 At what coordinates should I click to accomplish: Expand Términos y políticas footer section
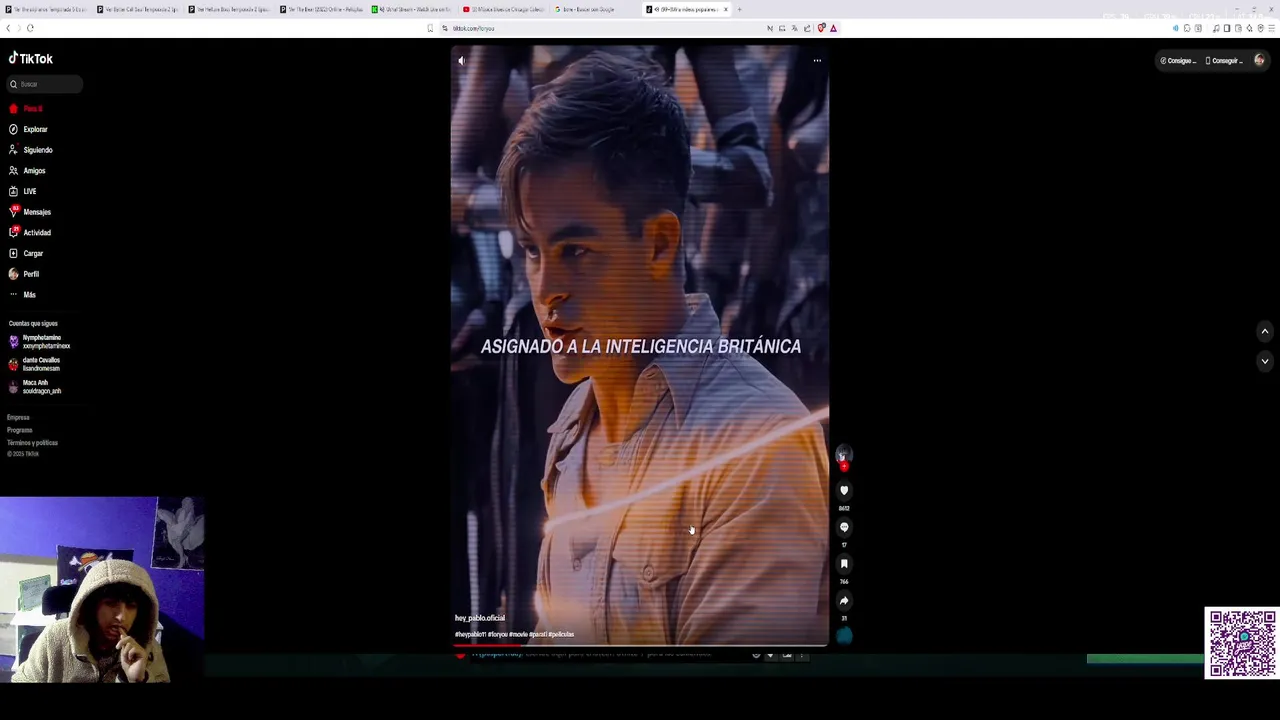pos(32,443)
